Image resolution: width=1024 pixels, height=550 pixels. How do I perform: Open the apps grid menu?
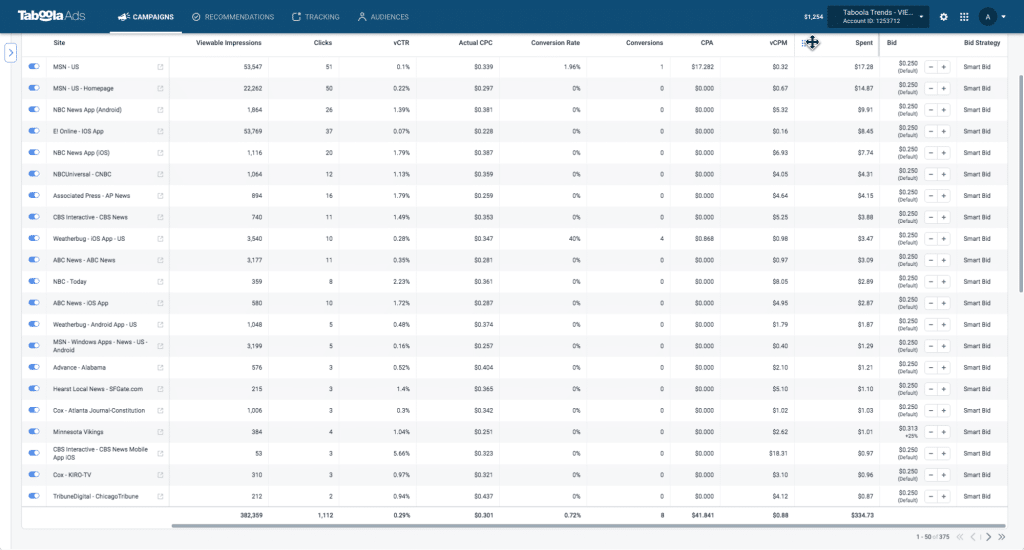click(963, 17)
